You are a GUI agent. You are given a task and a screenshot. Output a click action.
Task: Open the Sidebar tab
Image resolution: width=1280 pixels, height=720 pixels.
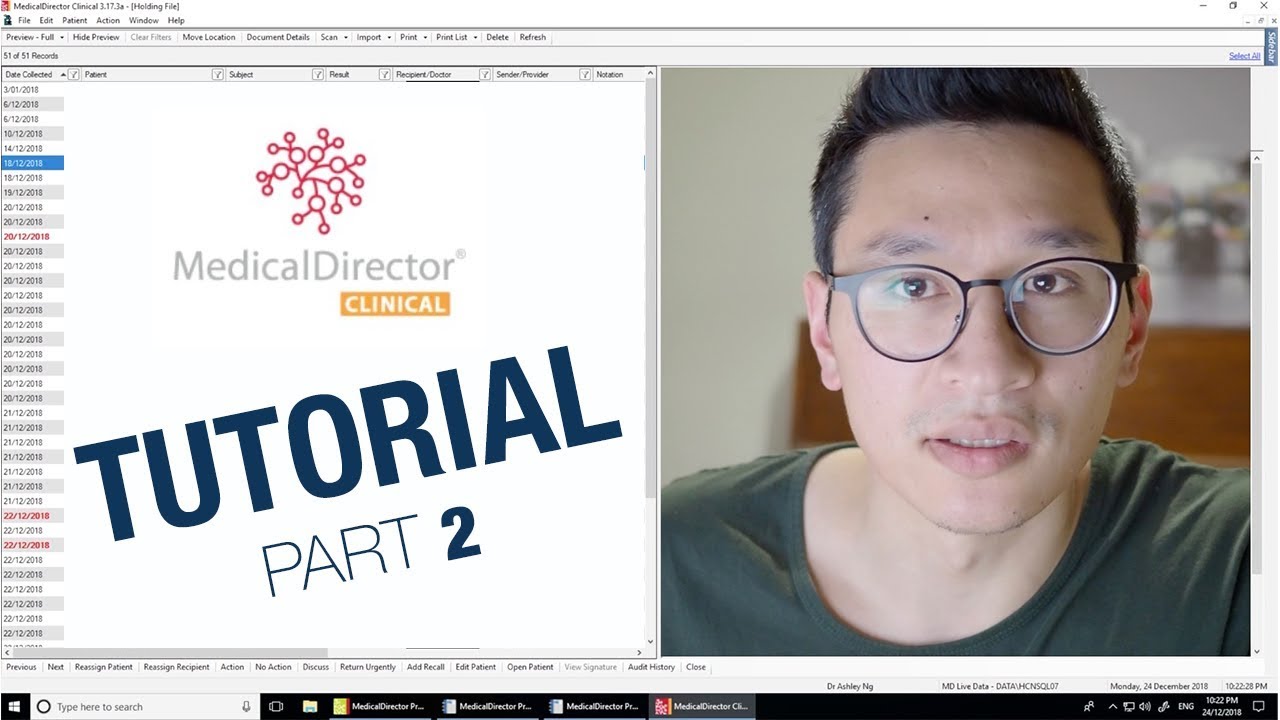1272,46
